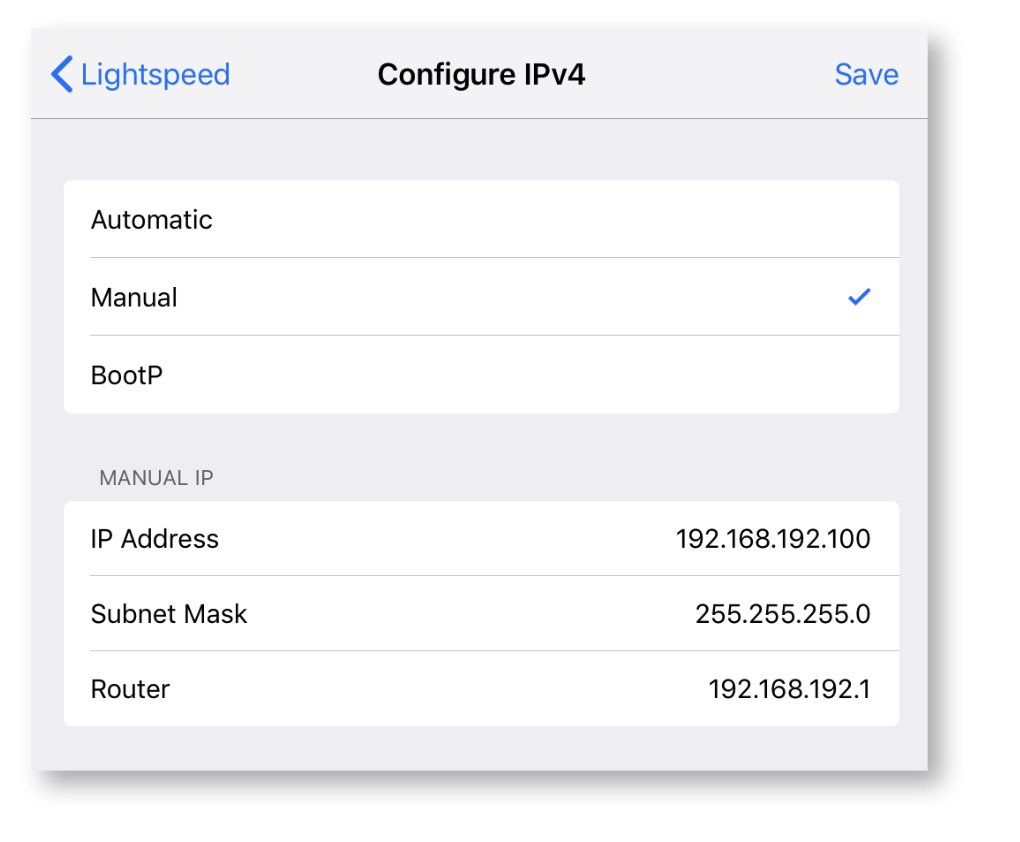Click the gray background below Router row
This screenshot has height=842, width=1020.
tap(480, 748)
